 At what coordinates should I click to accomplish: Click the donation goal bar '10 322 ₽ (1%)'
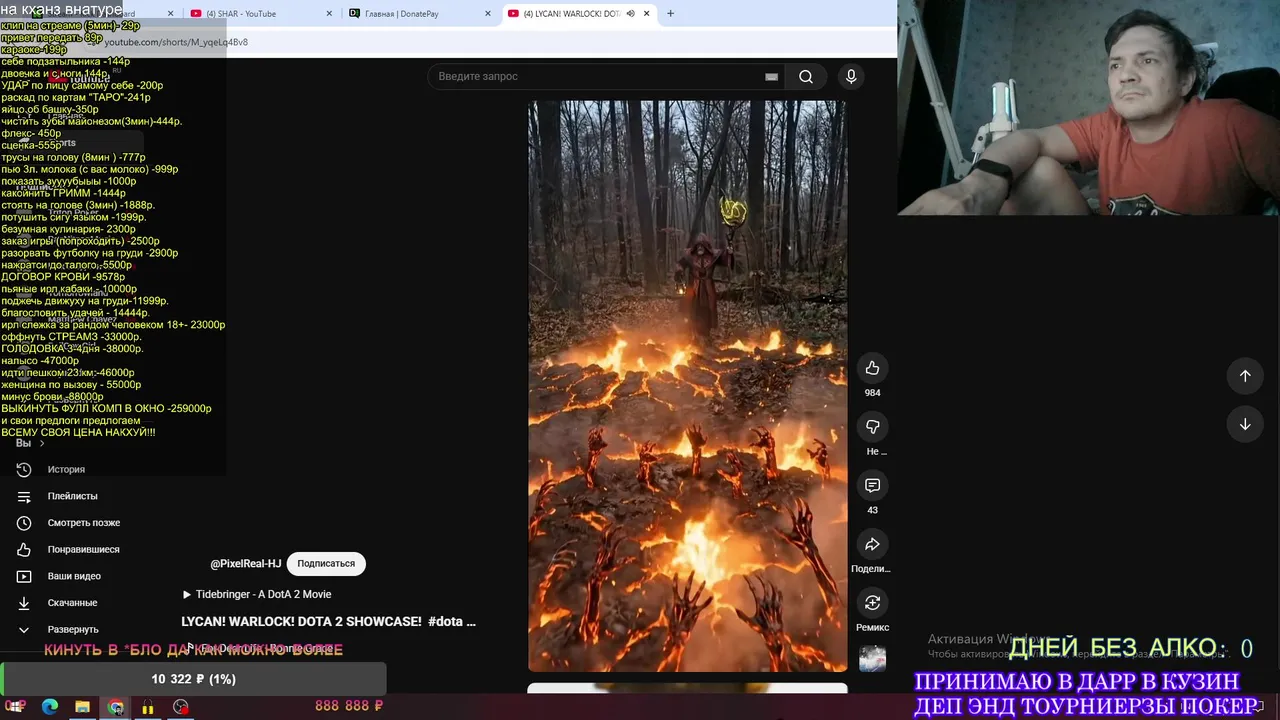(193, 679)
